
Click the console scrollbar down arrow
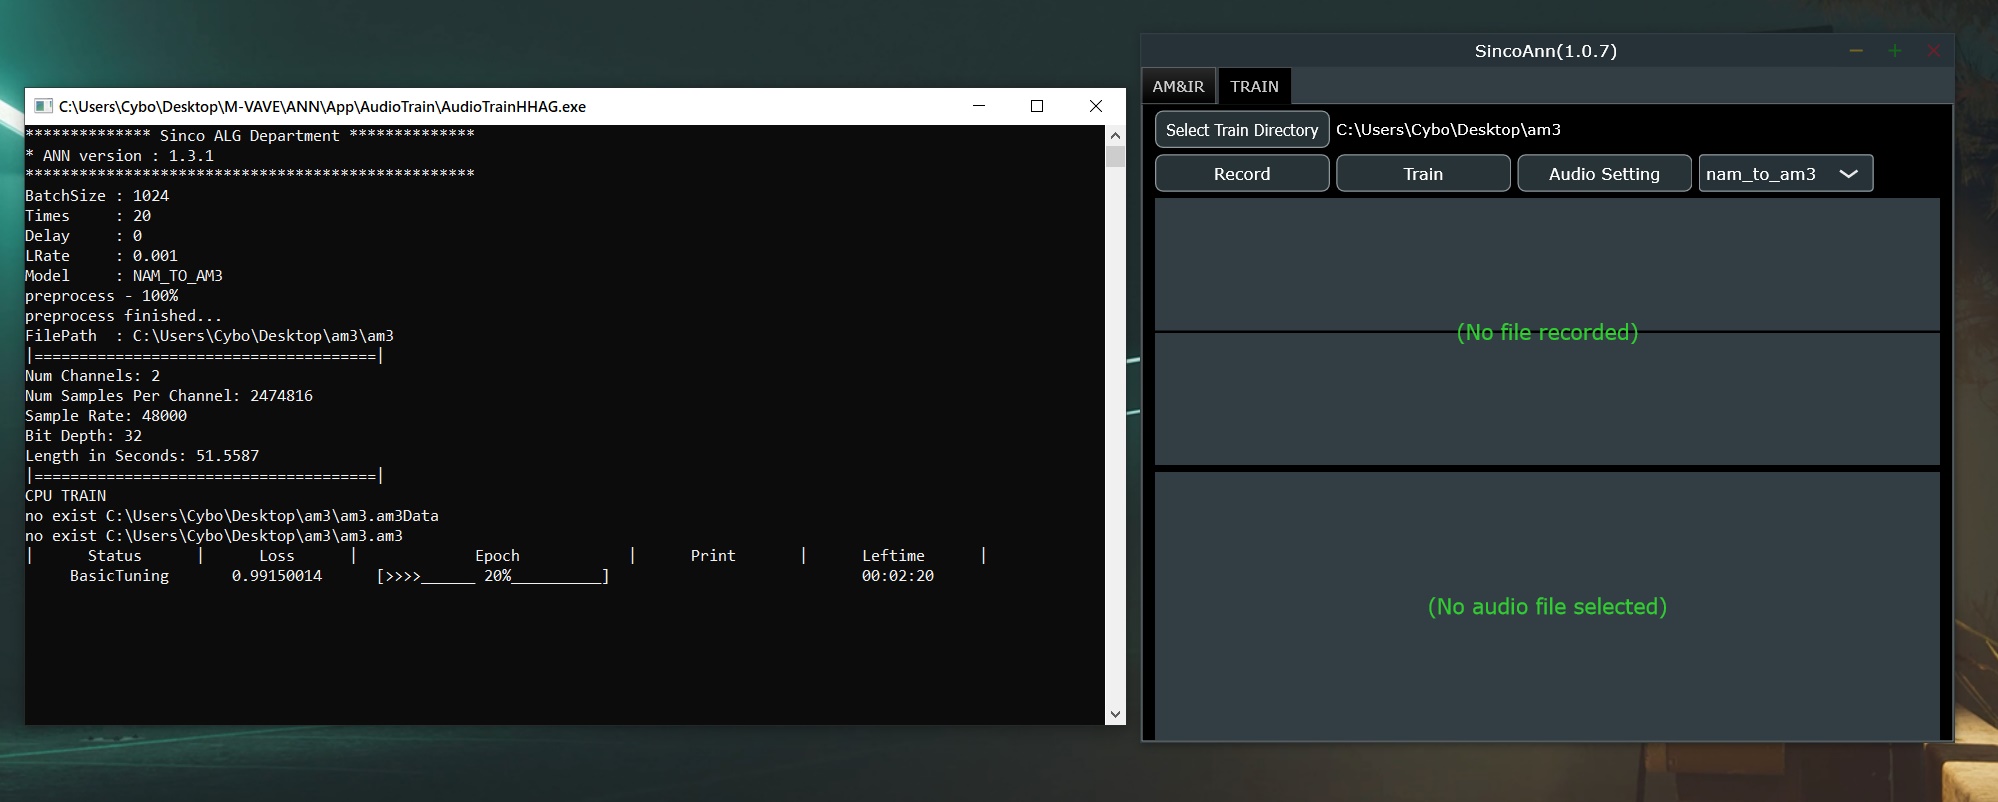[1115, 714]
